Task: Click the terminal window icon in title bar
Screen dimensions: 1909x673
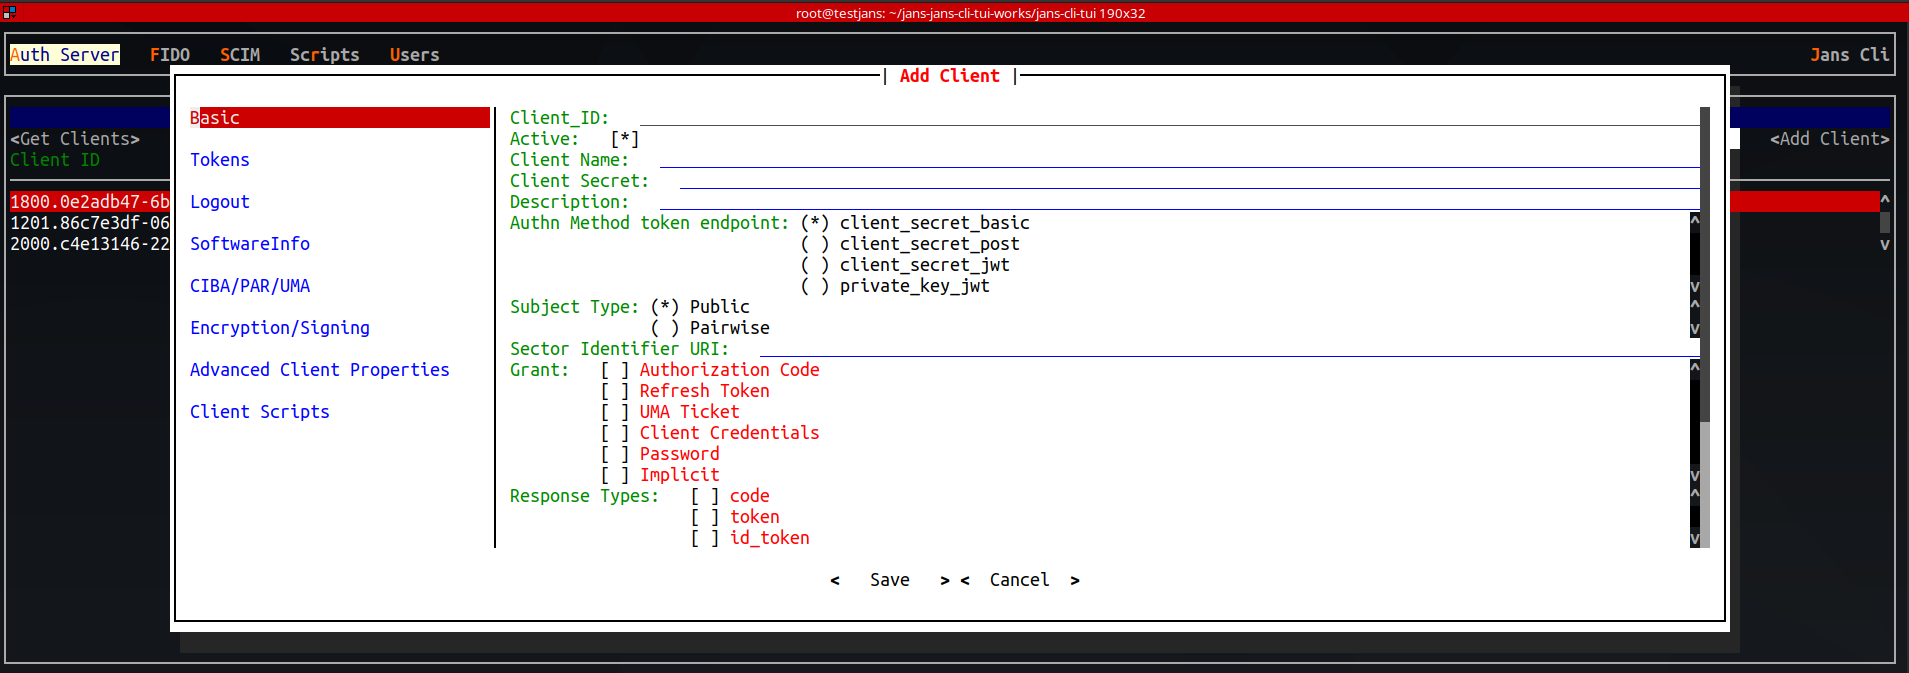Action: pos(9,12)
